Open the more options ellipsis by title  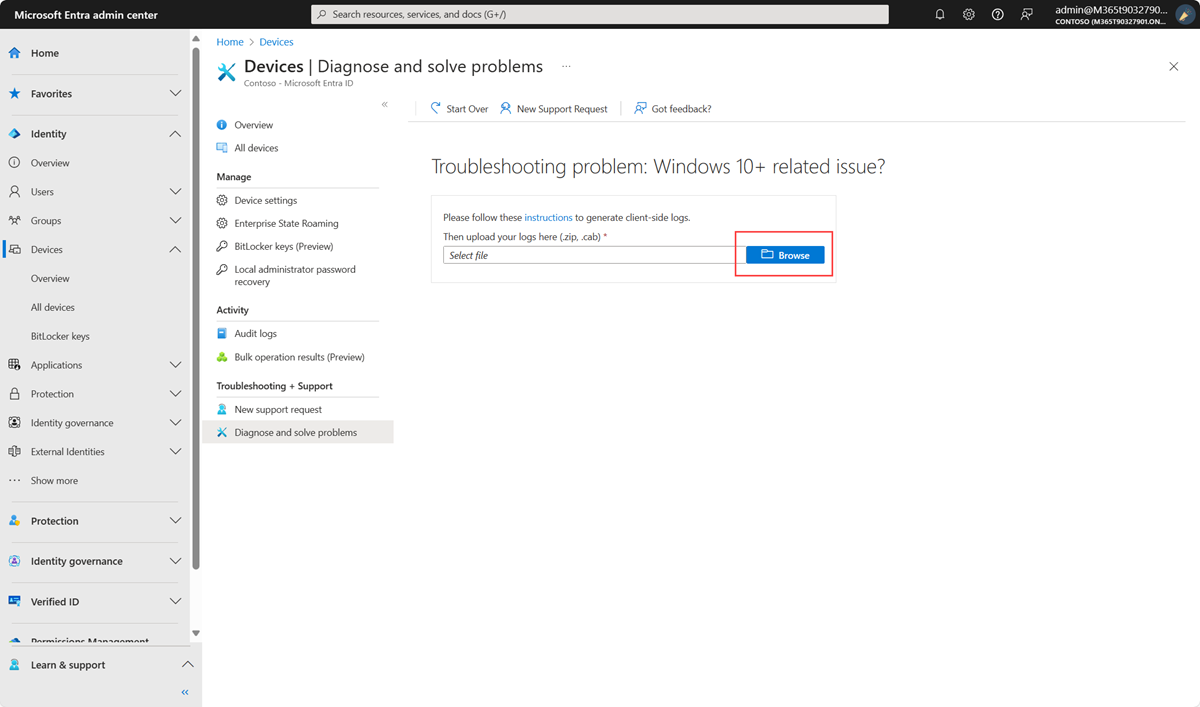click(x=566, y=67)
